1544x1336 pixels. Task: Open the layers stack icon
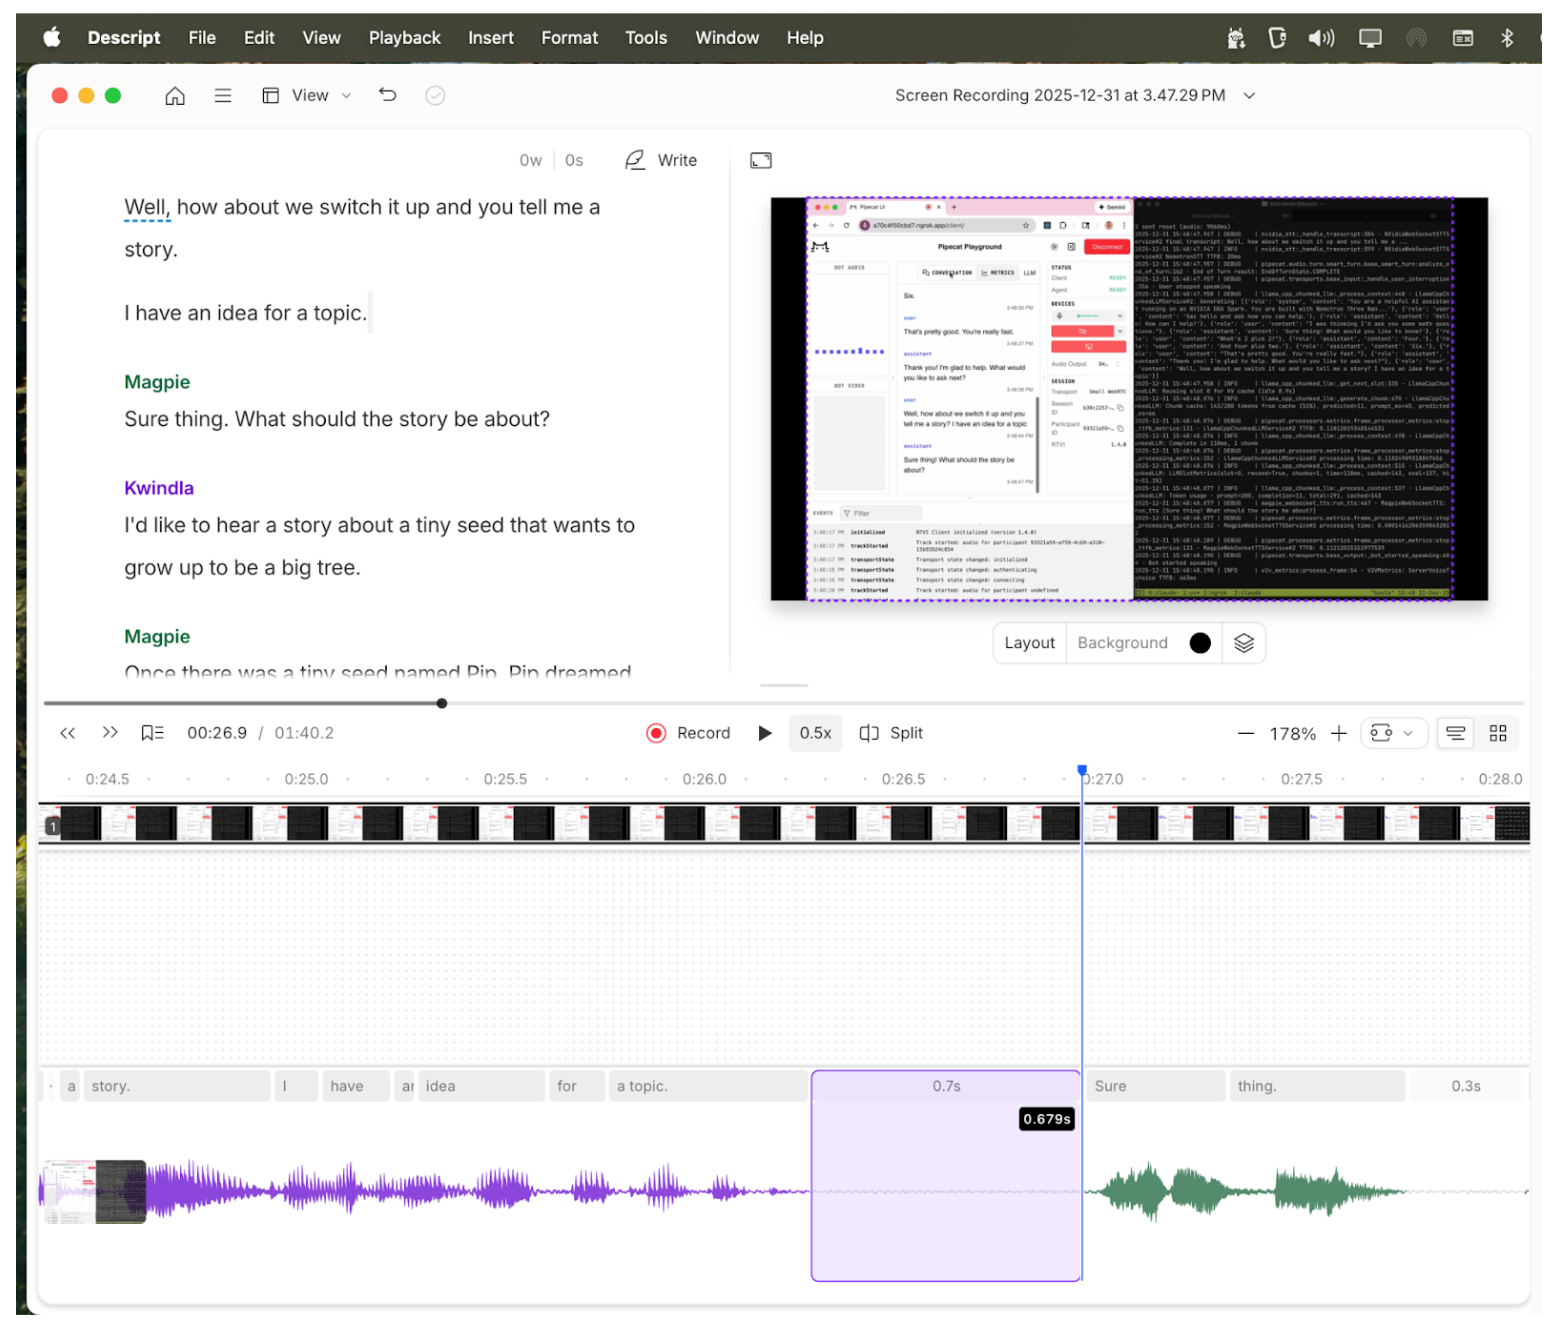tap(1243, 643)
